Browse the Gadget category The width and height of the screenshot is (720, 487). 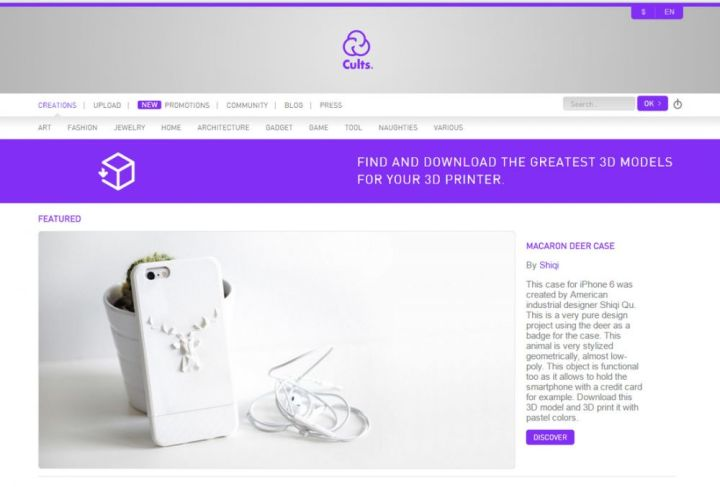279,128
